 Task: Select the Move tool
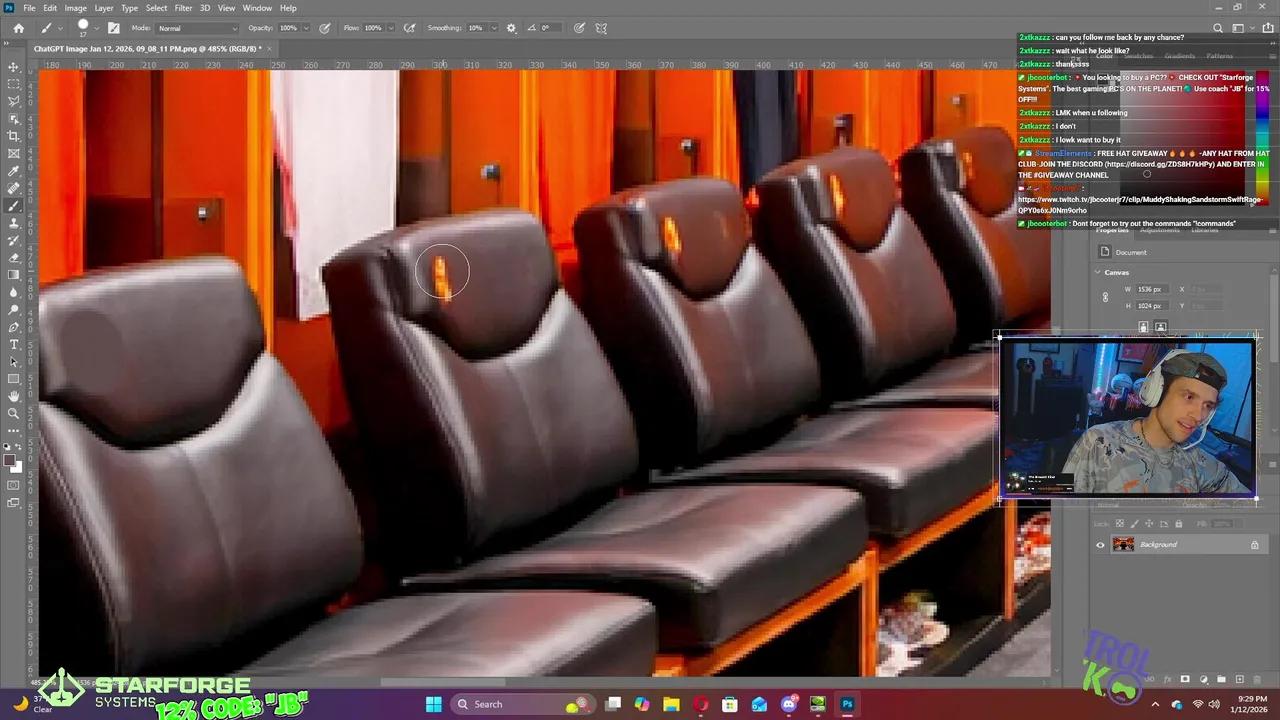13,66
